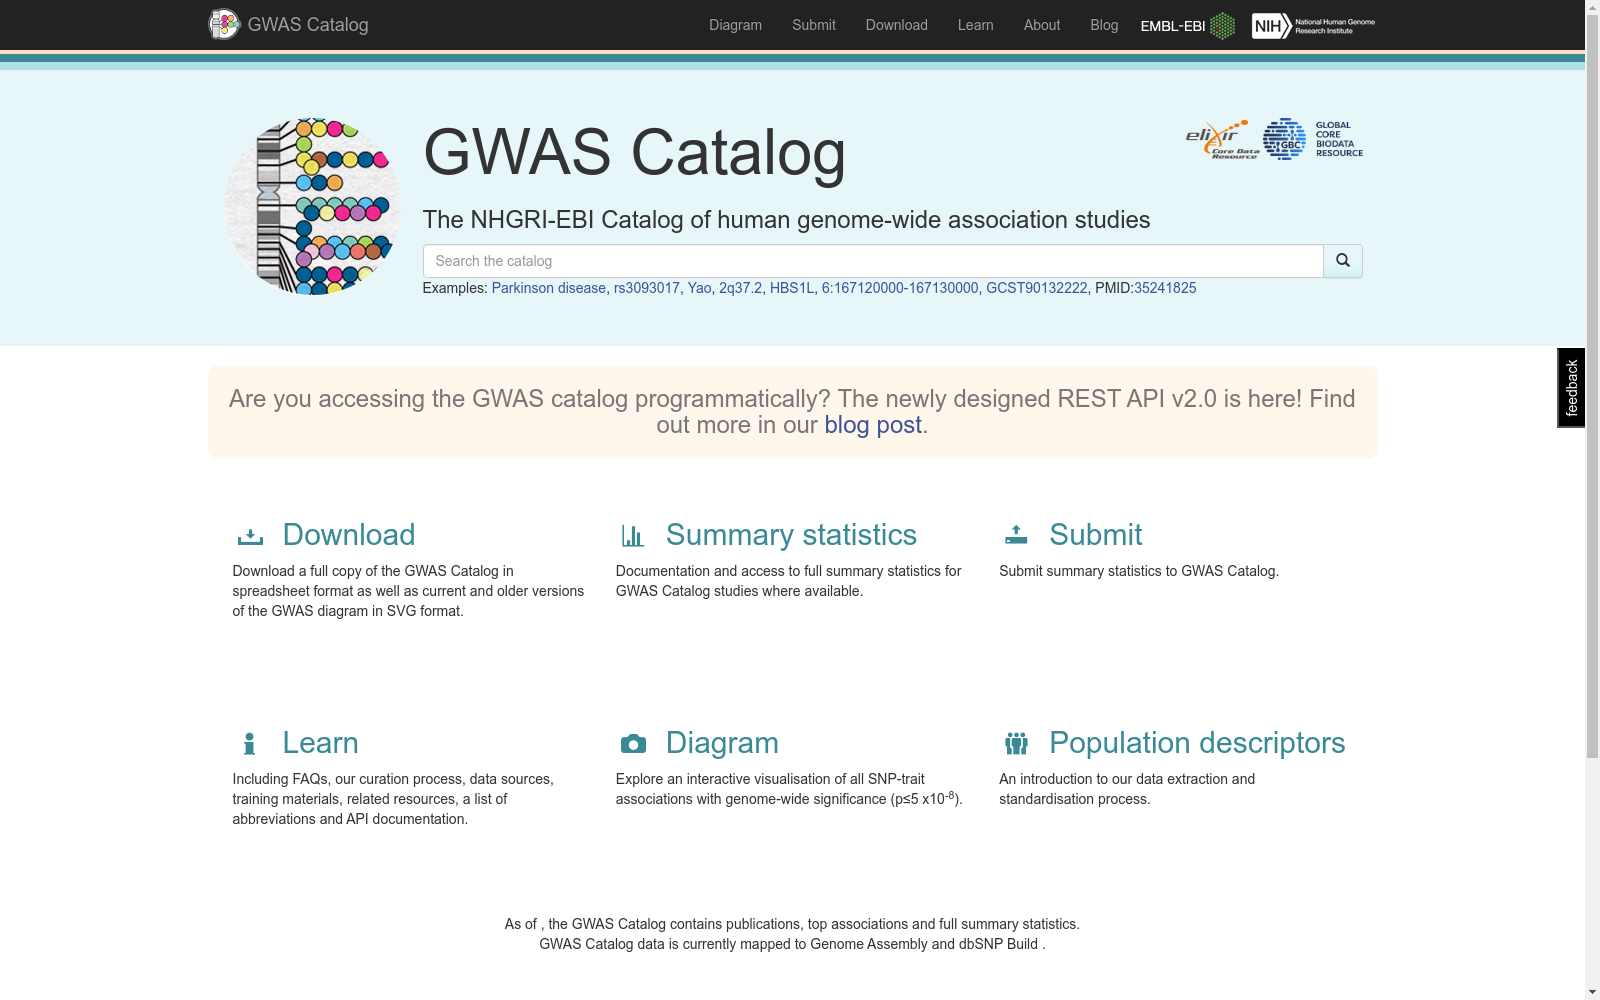
Task: Try the PMID 35241825 example link
Action: (x=1165, y=288)
